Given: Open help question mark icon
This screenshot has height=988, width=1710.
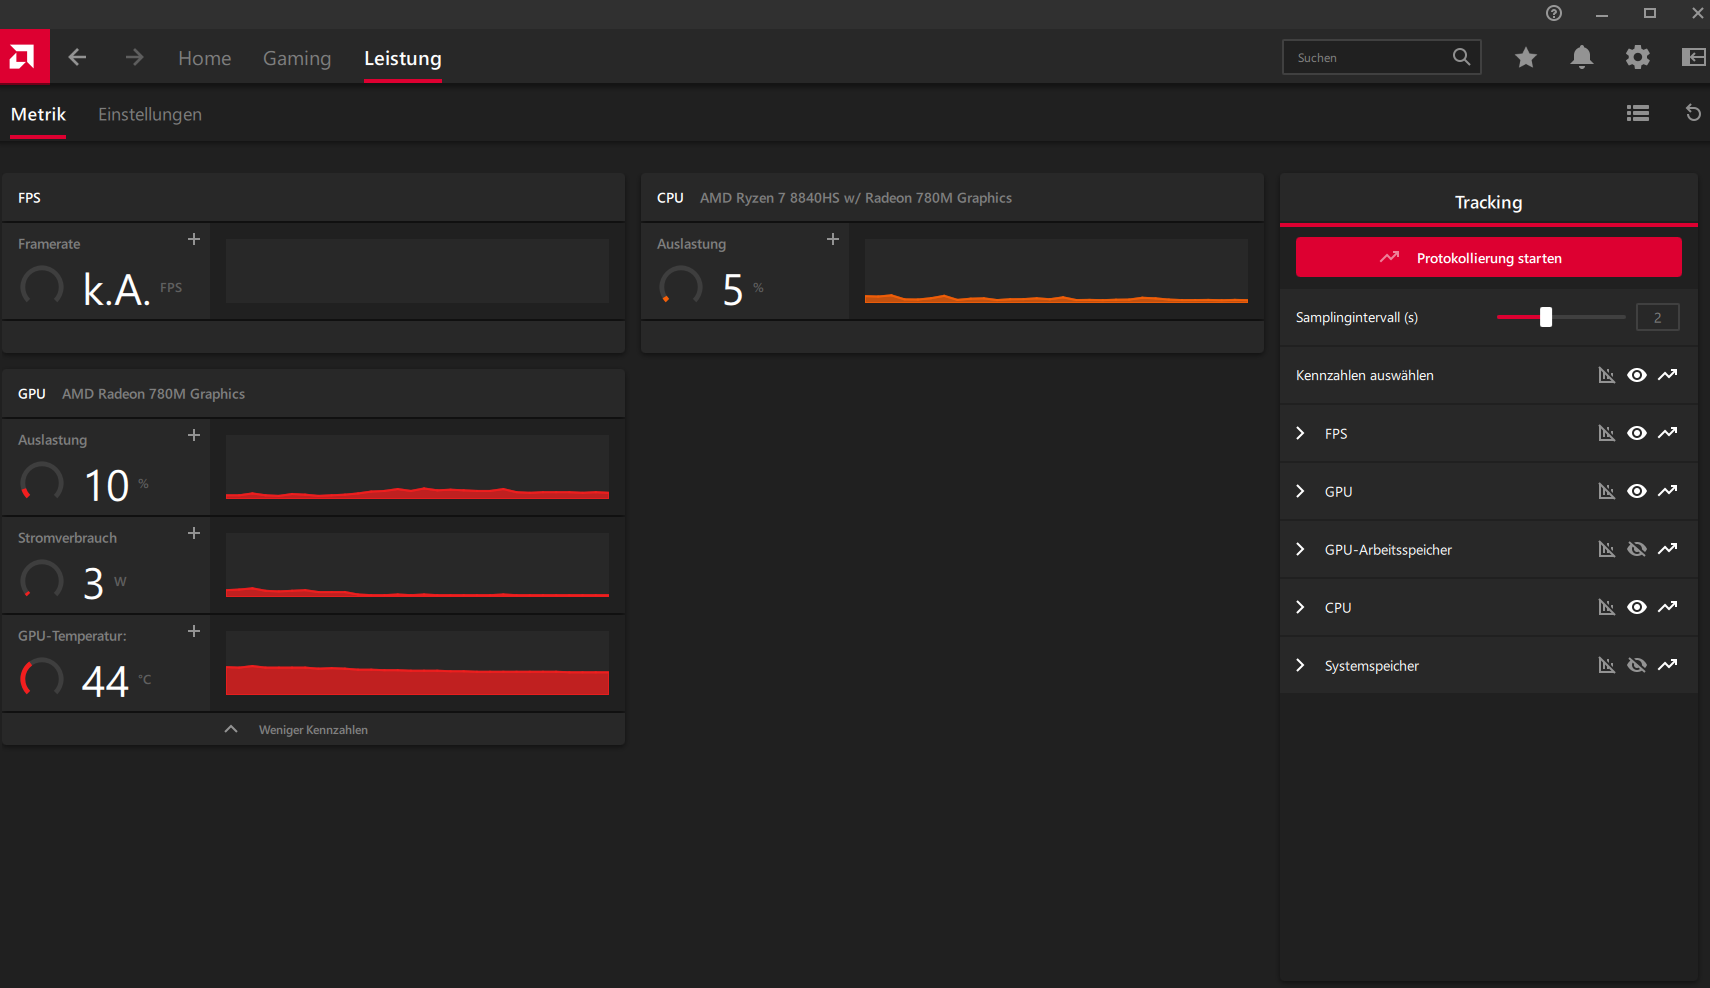Looking at the screenshot, I should (1553, 13).
